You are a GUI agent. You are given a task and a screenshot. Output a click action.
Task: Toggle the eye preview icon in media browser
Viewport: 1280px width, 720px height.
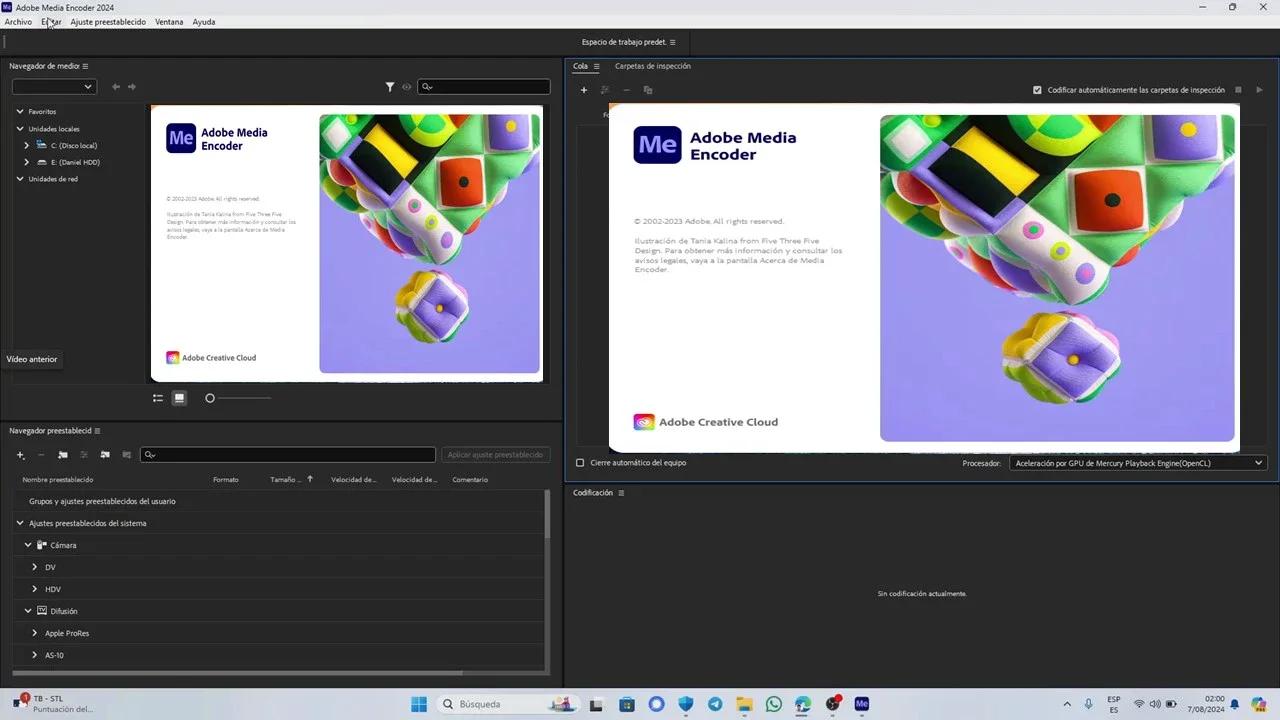click(x=407, y=87)
